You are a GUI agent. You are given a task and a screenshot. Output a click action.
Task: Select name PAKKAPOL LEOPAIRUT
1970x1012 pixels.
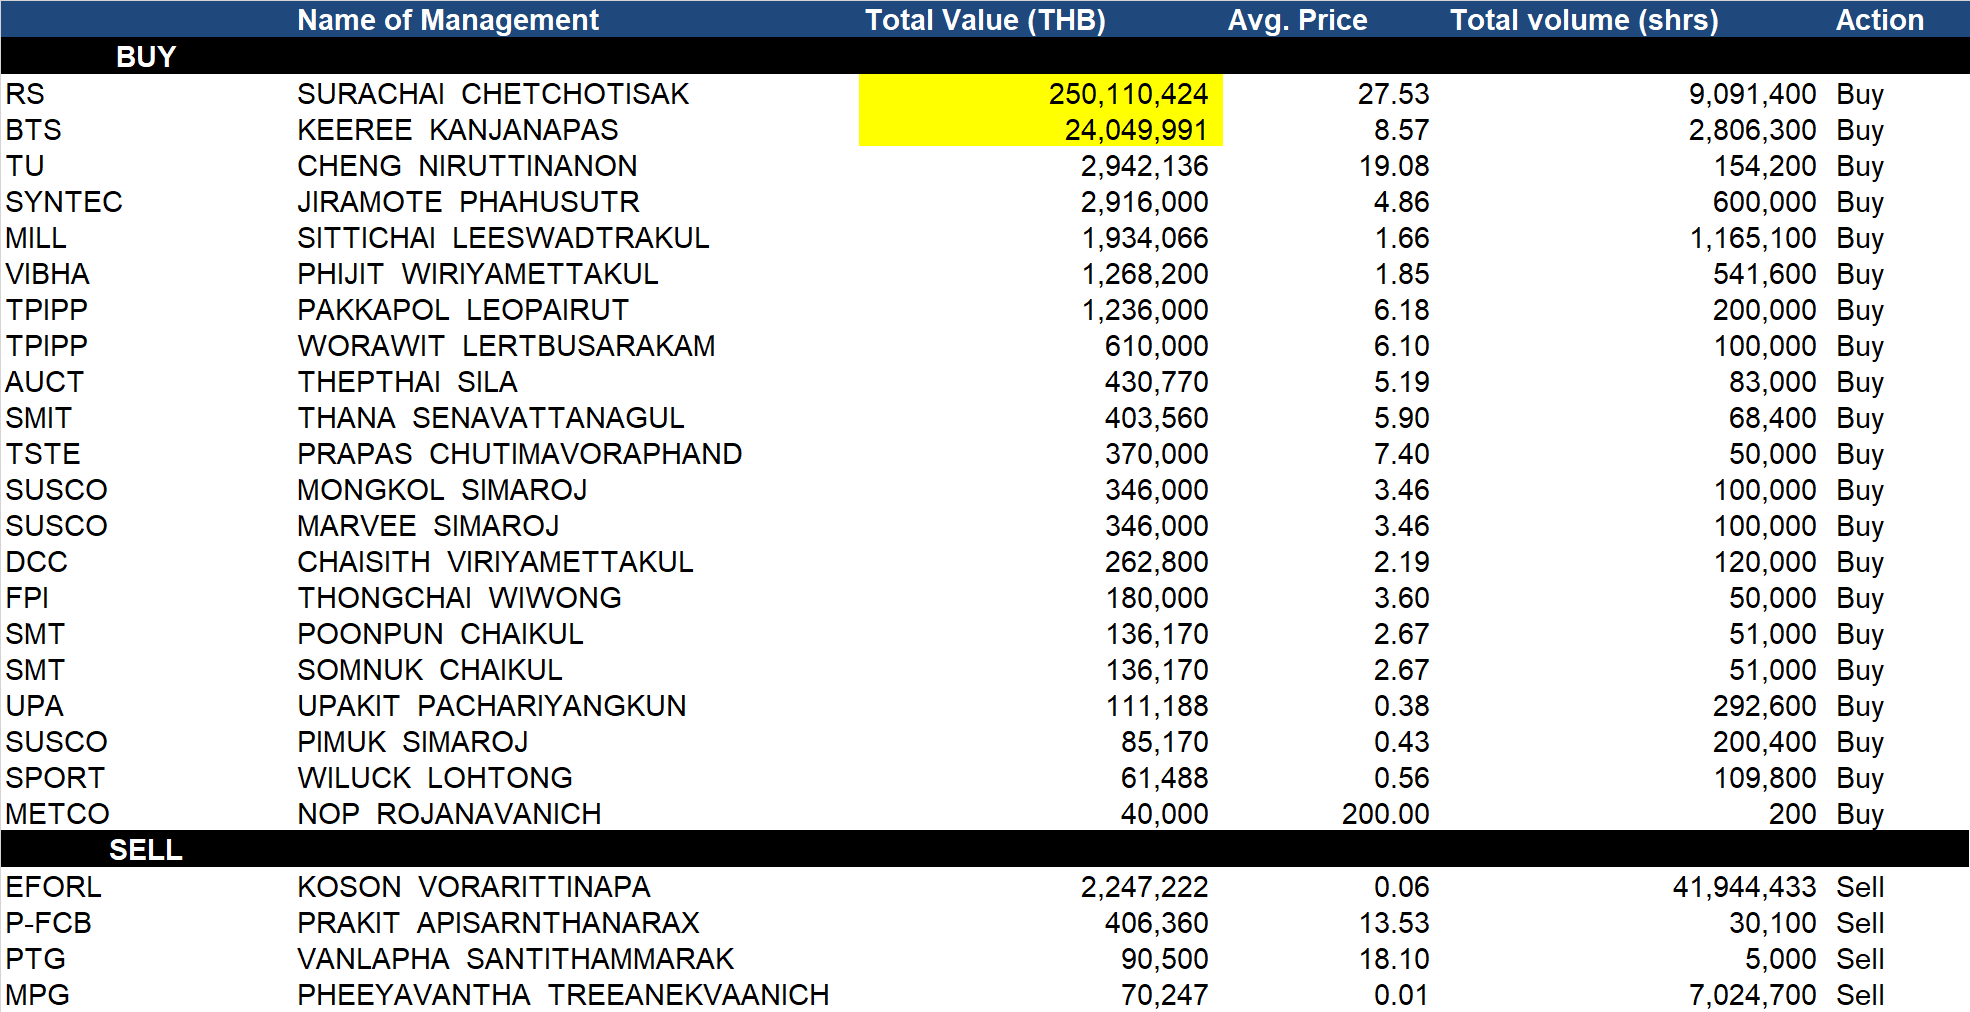pyautogui.click(x=463, y=310)
